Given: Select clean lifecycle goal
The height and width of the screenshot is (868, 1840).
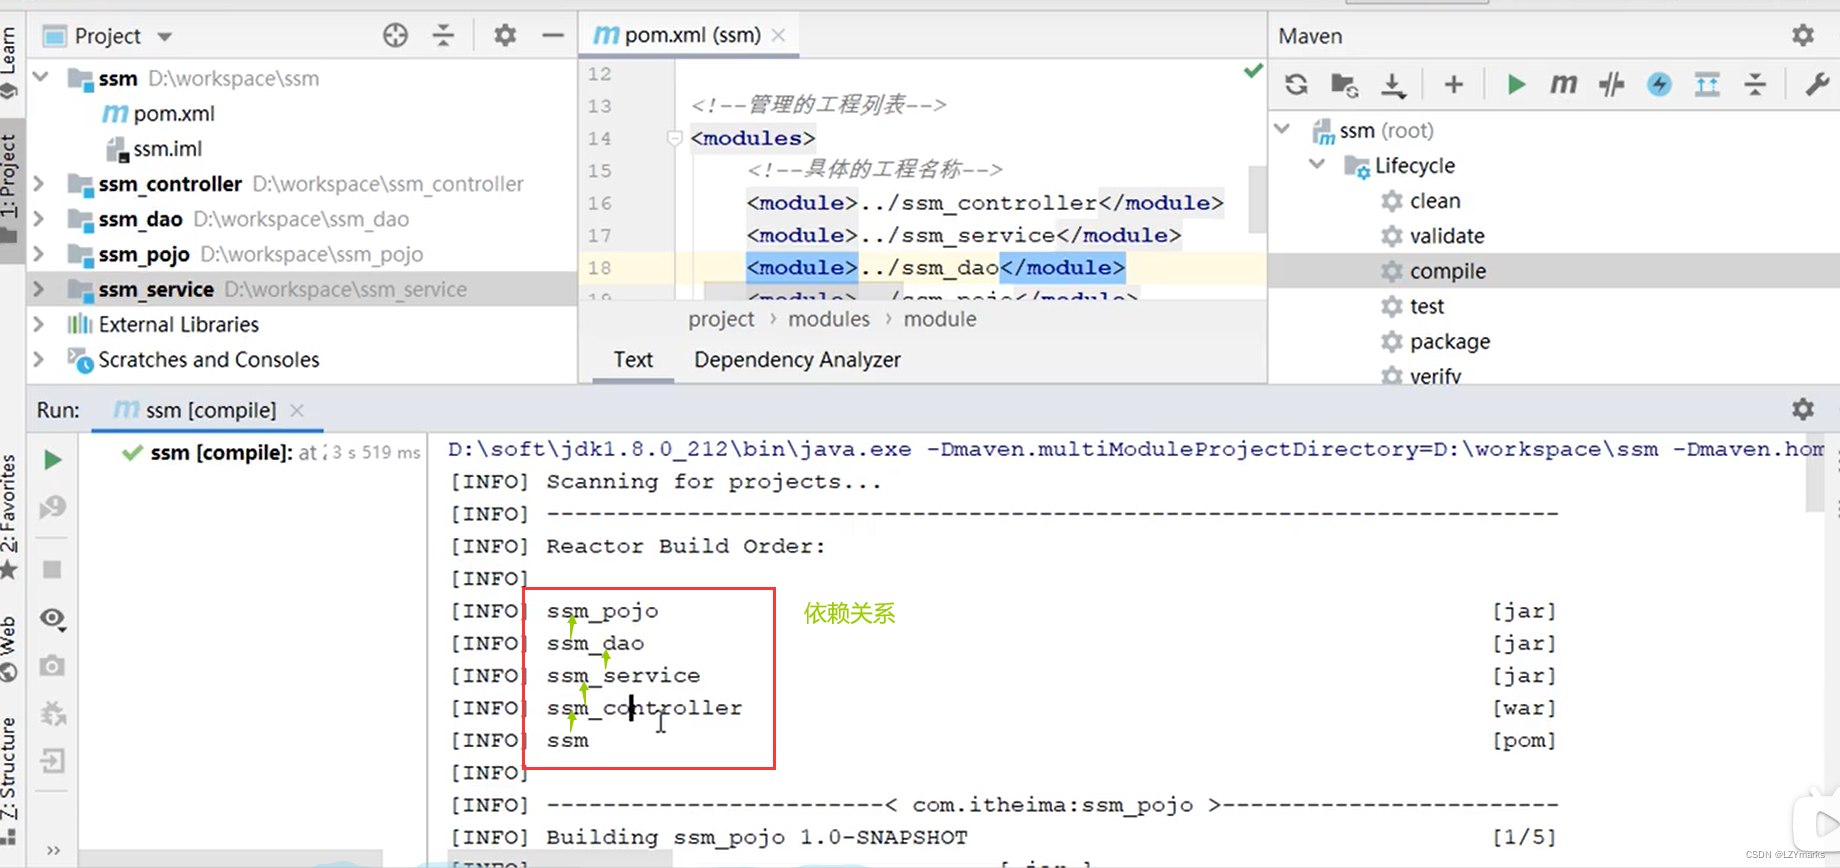Looking at the screenshot, I should click(x=1421, y=201).
